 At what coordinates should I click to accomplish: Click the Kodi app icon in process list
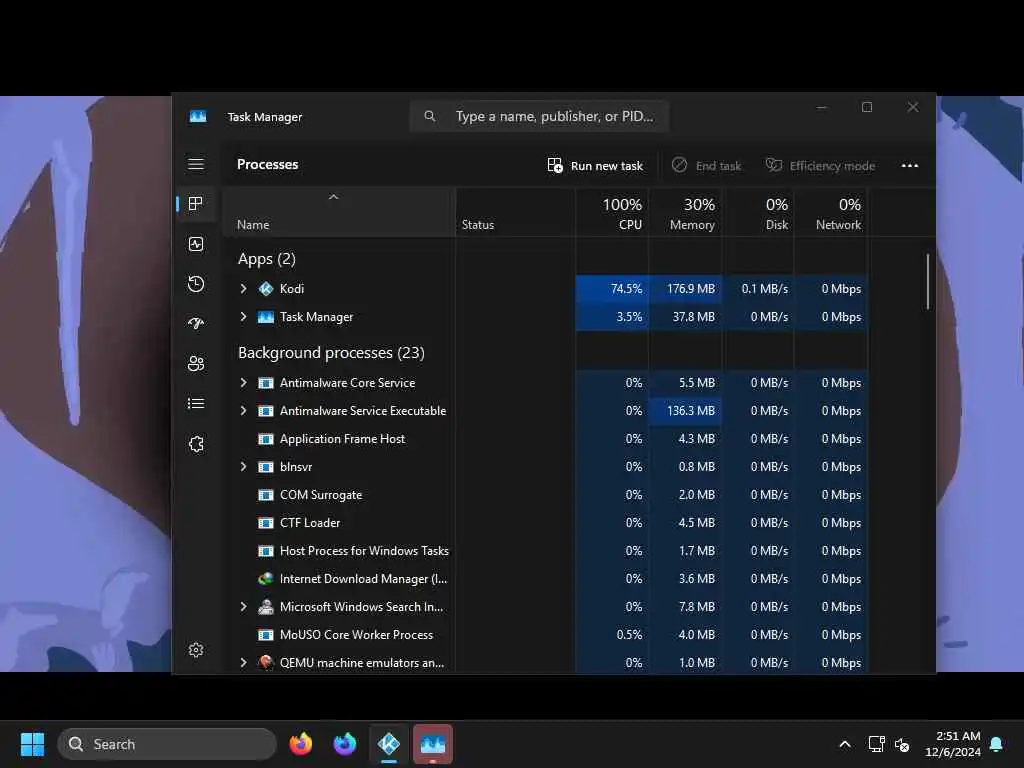click(266, 289)
